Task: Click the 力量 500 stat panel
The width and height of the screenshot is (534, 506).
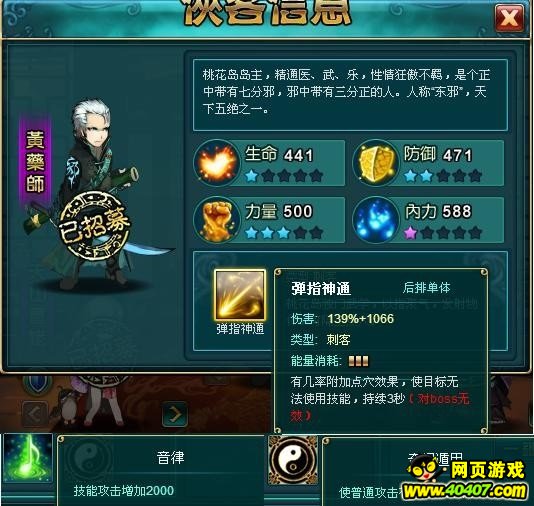Action: pos(269,220)
